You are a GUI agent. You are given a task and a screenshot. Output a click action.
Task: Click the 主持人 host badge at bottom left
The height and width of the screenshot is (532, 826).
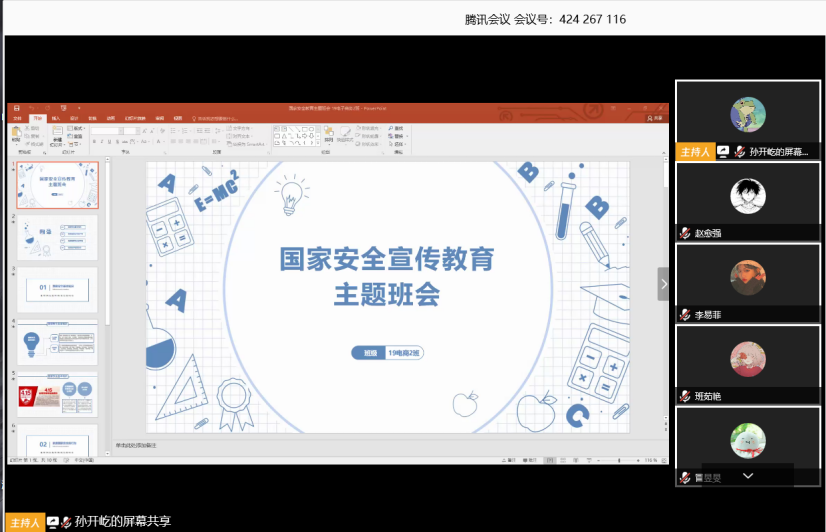pyautogui.click(x=23, y=522)
